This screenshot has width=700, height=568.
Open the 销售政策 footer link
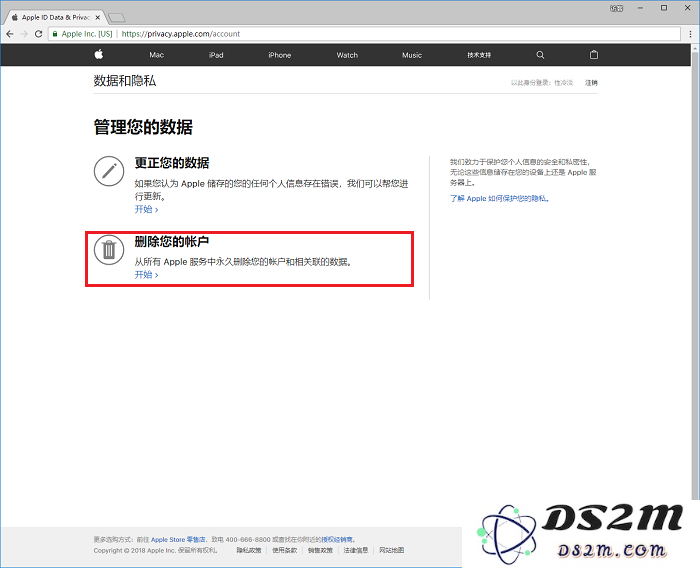320,550
